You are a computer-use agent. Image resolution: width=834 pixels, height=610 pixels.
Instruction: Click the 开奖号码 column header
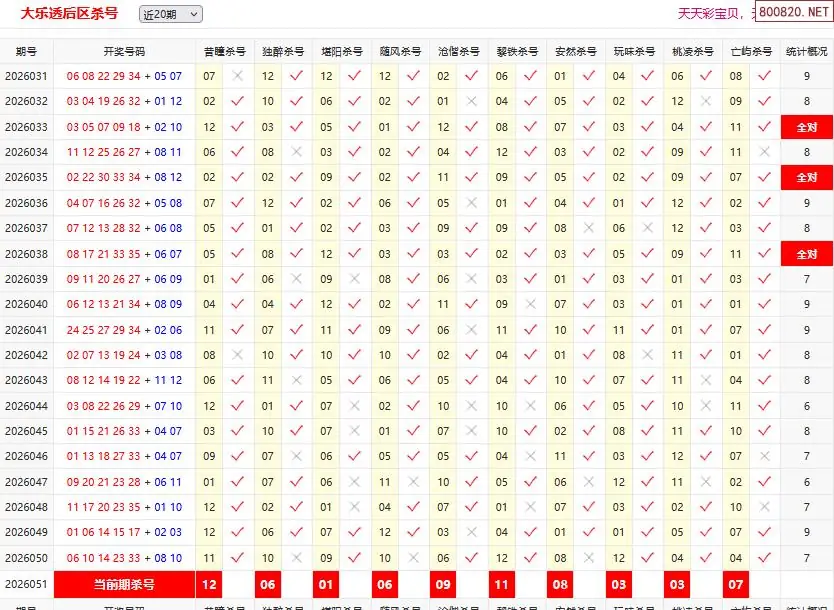(124, 52)
